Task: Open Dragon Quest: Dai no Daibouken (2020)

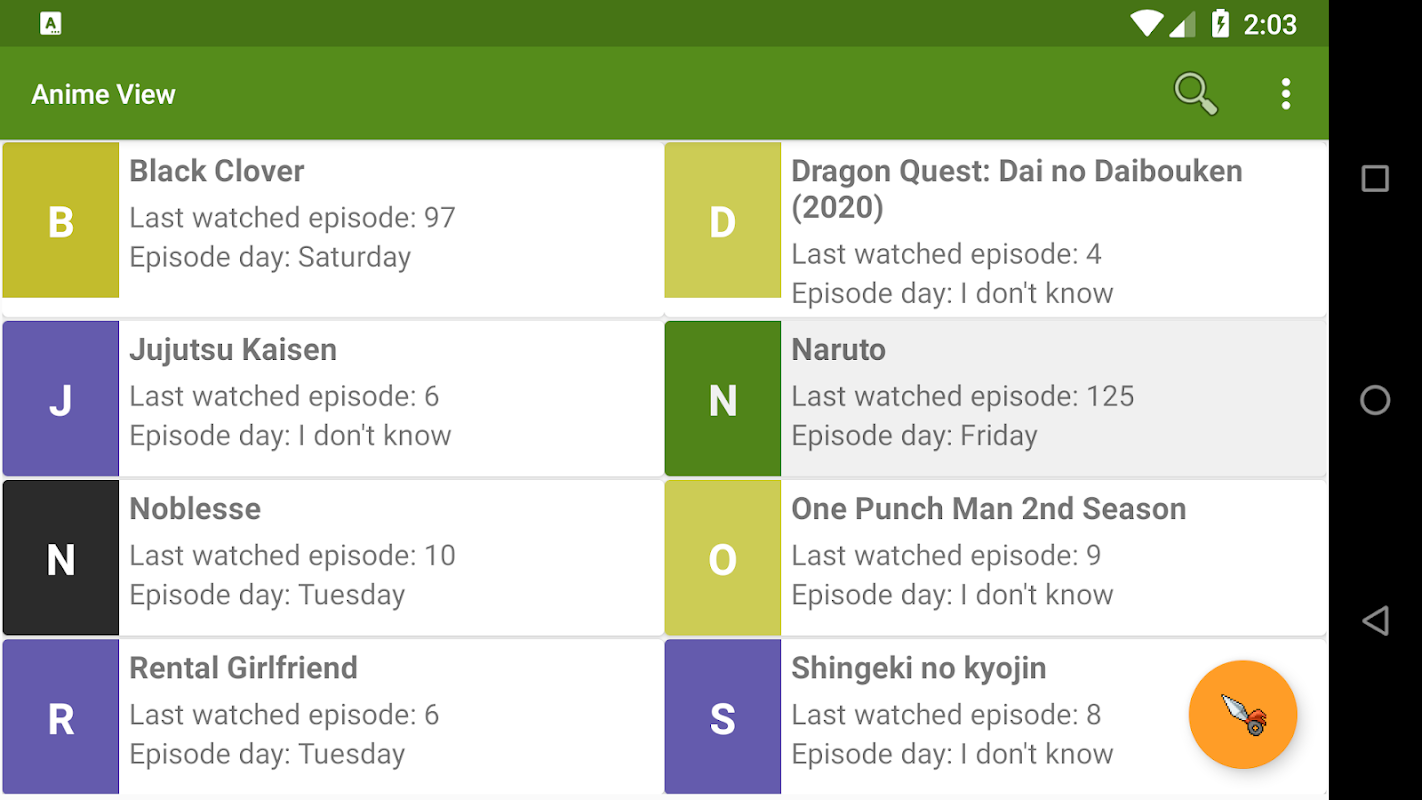Action: [1016, 189]
